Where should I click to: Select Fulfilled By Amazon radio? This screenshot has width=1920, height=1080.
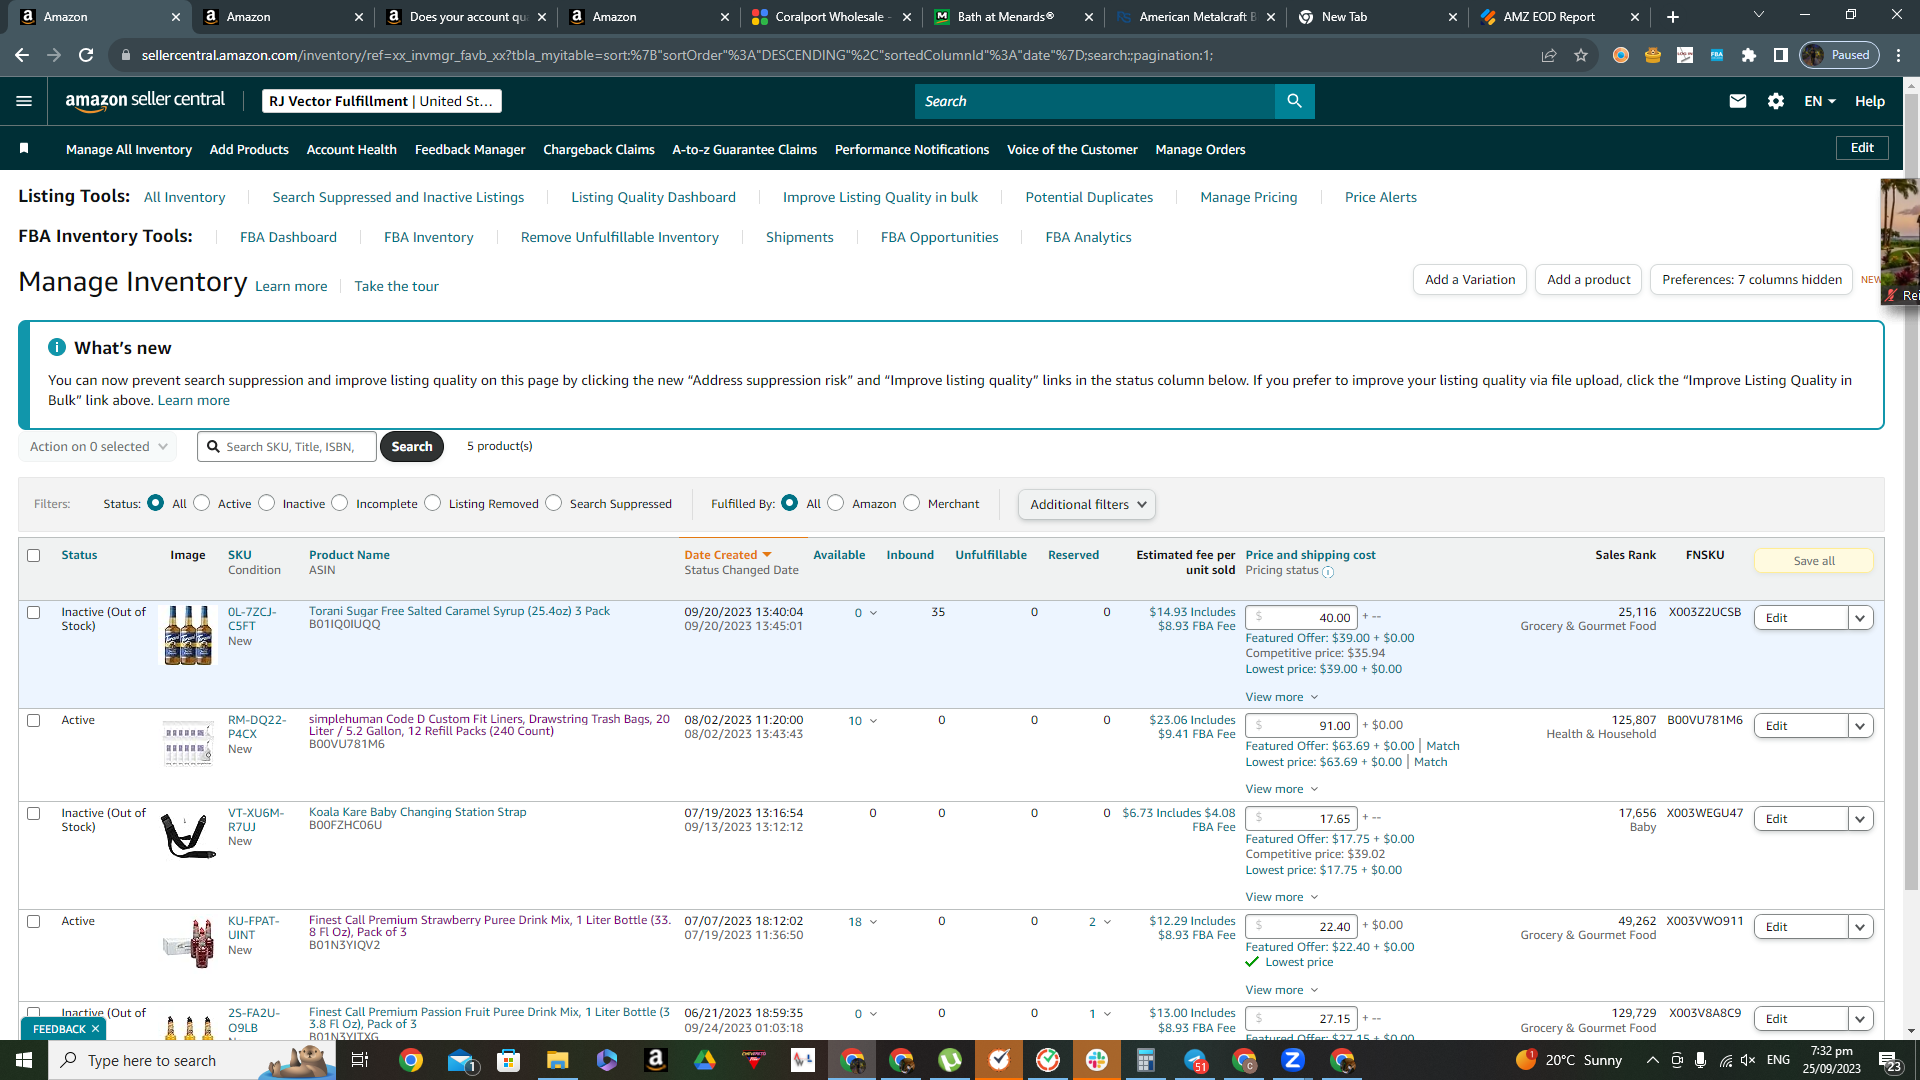pos(836,503)
